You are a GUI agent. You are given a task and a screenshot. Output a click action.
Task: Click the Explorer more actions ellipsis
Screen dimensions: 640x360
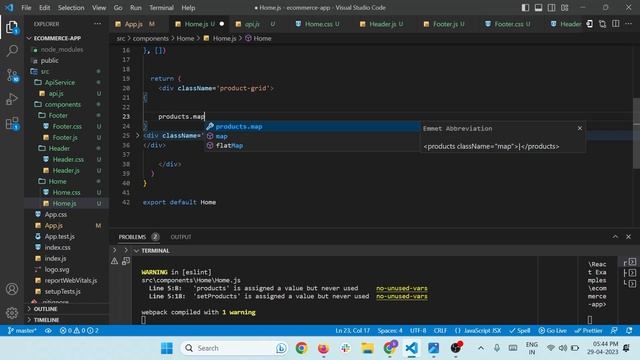tap(98, 24)
